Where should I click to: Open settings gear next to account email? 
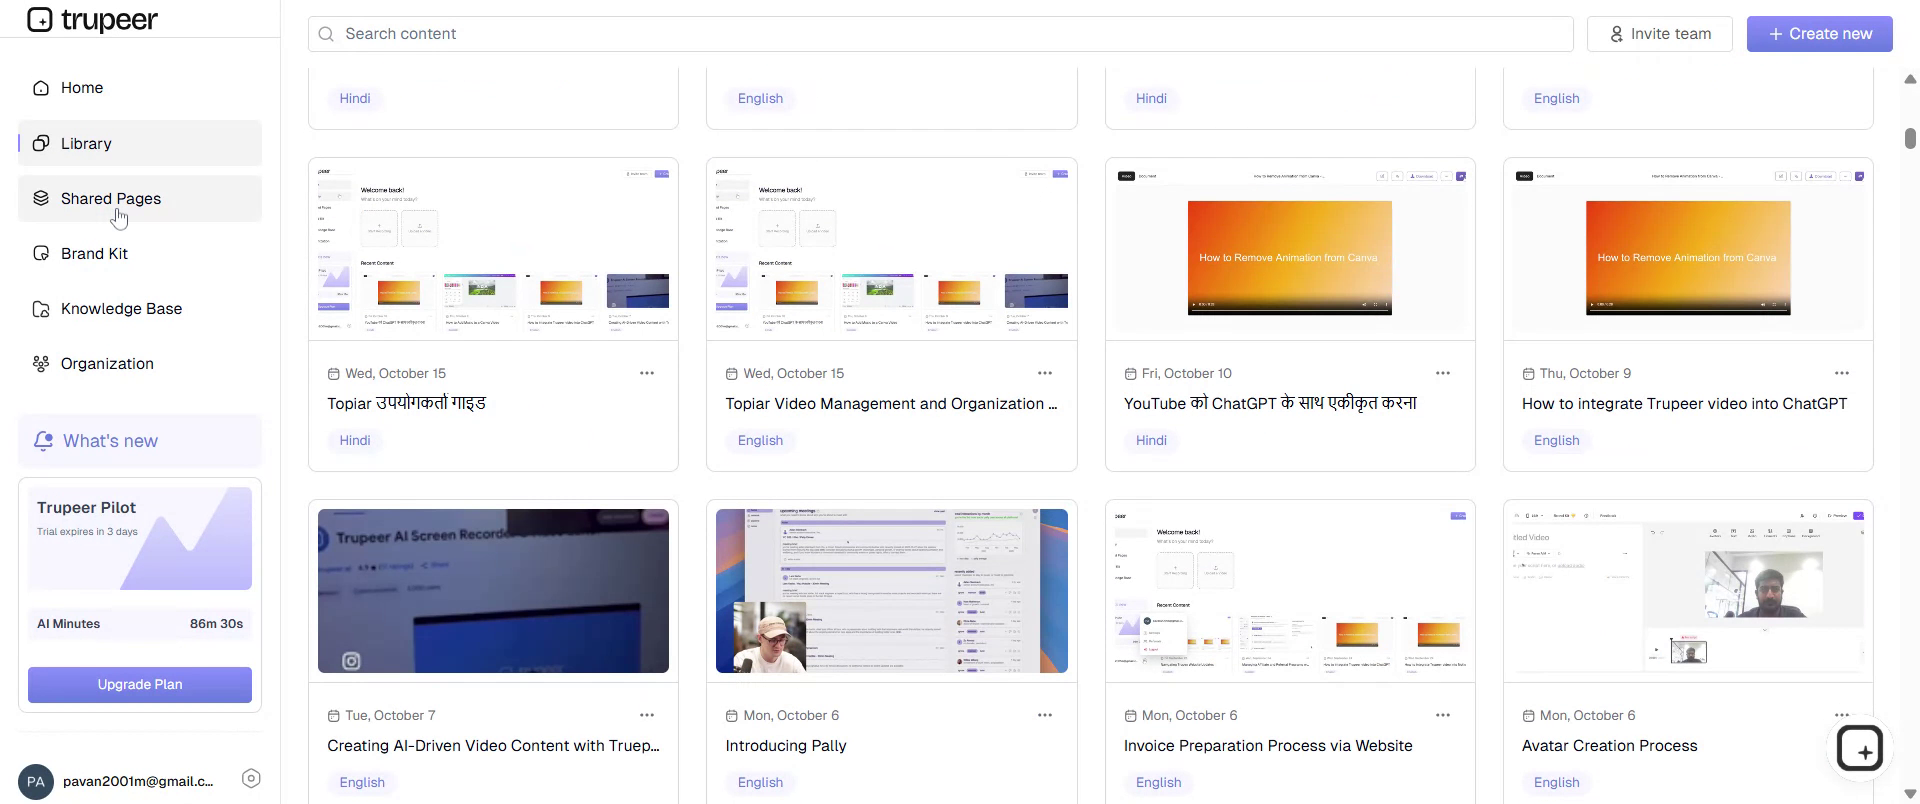click(x=251, y=779)
